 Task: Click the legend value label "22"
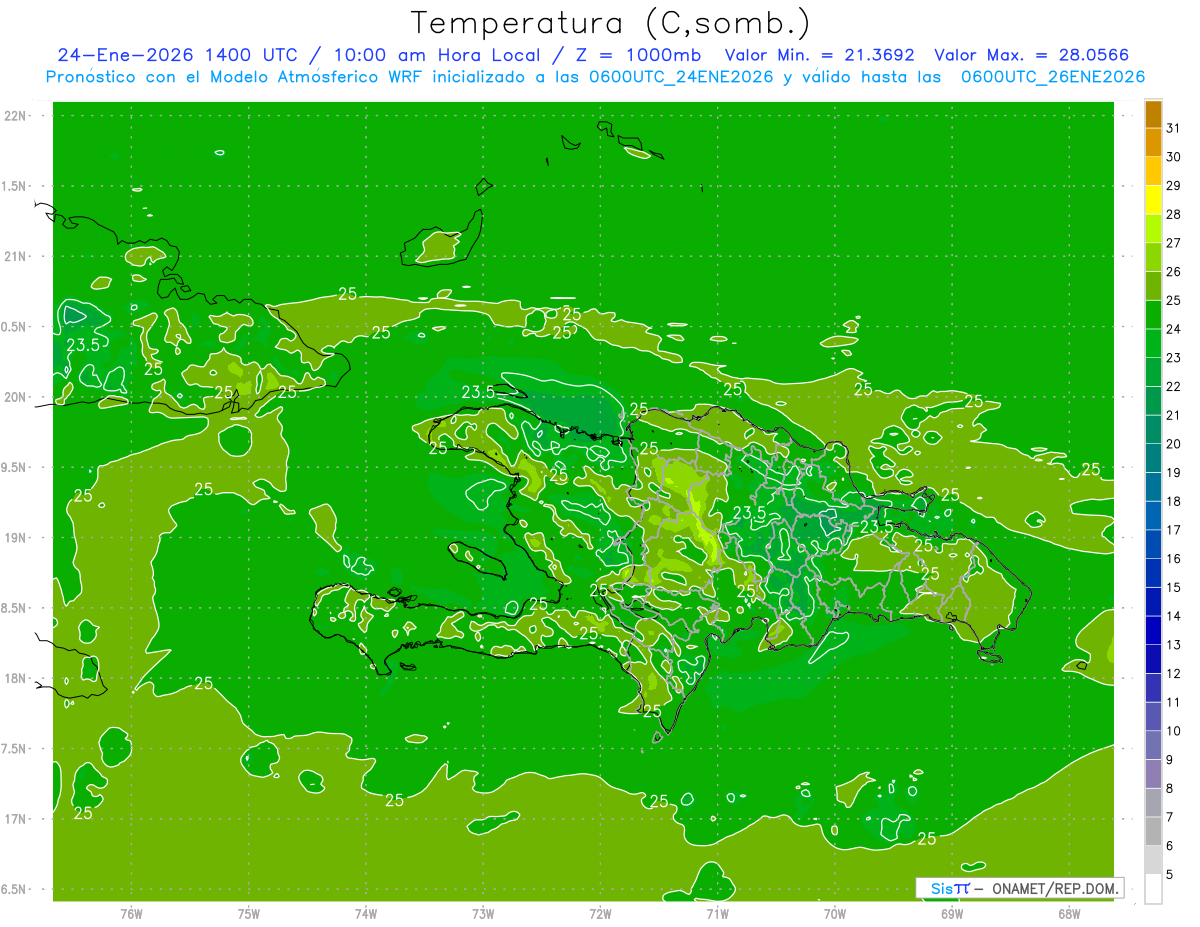[x=1174, y=386]
